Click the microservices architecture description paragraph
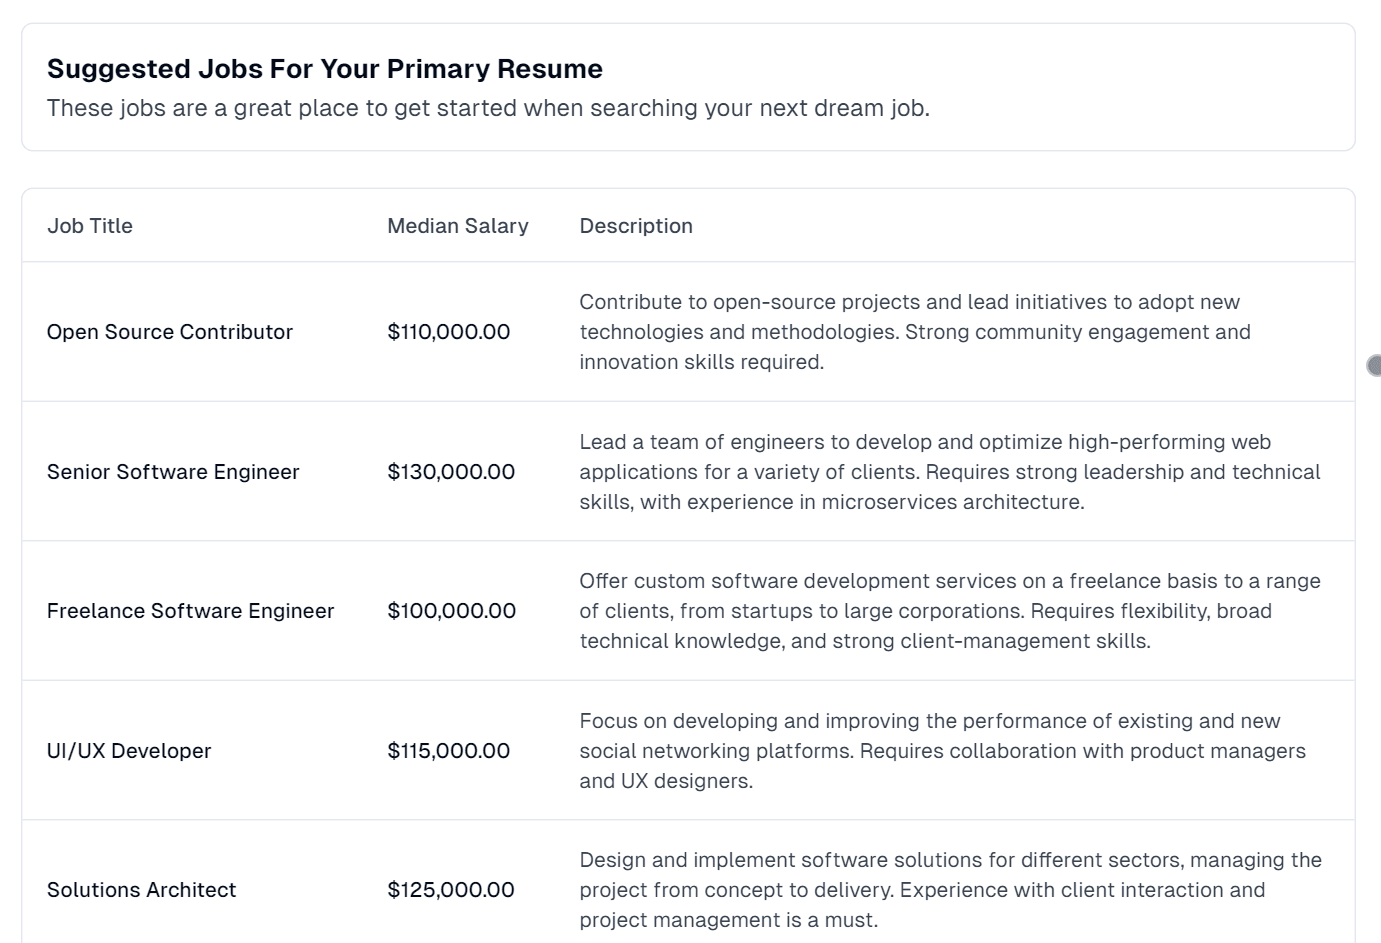Viewport: 1381px width, 943px height. coord(949,472)
